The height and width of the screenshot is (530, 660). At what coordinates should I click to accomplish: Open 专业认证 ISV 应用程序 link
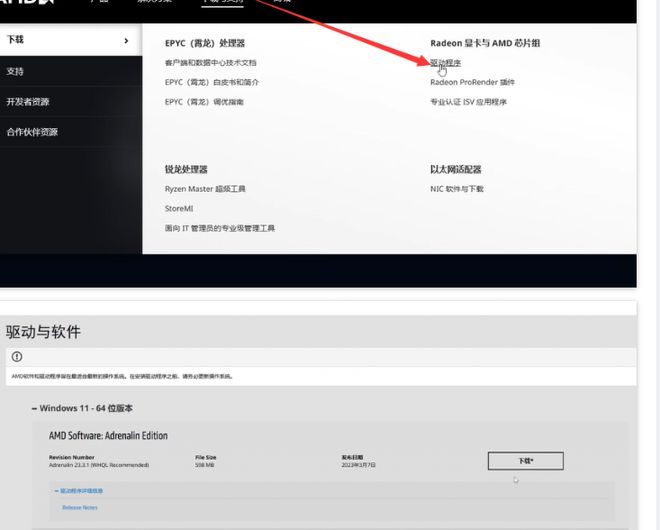[x=468, y=102]
